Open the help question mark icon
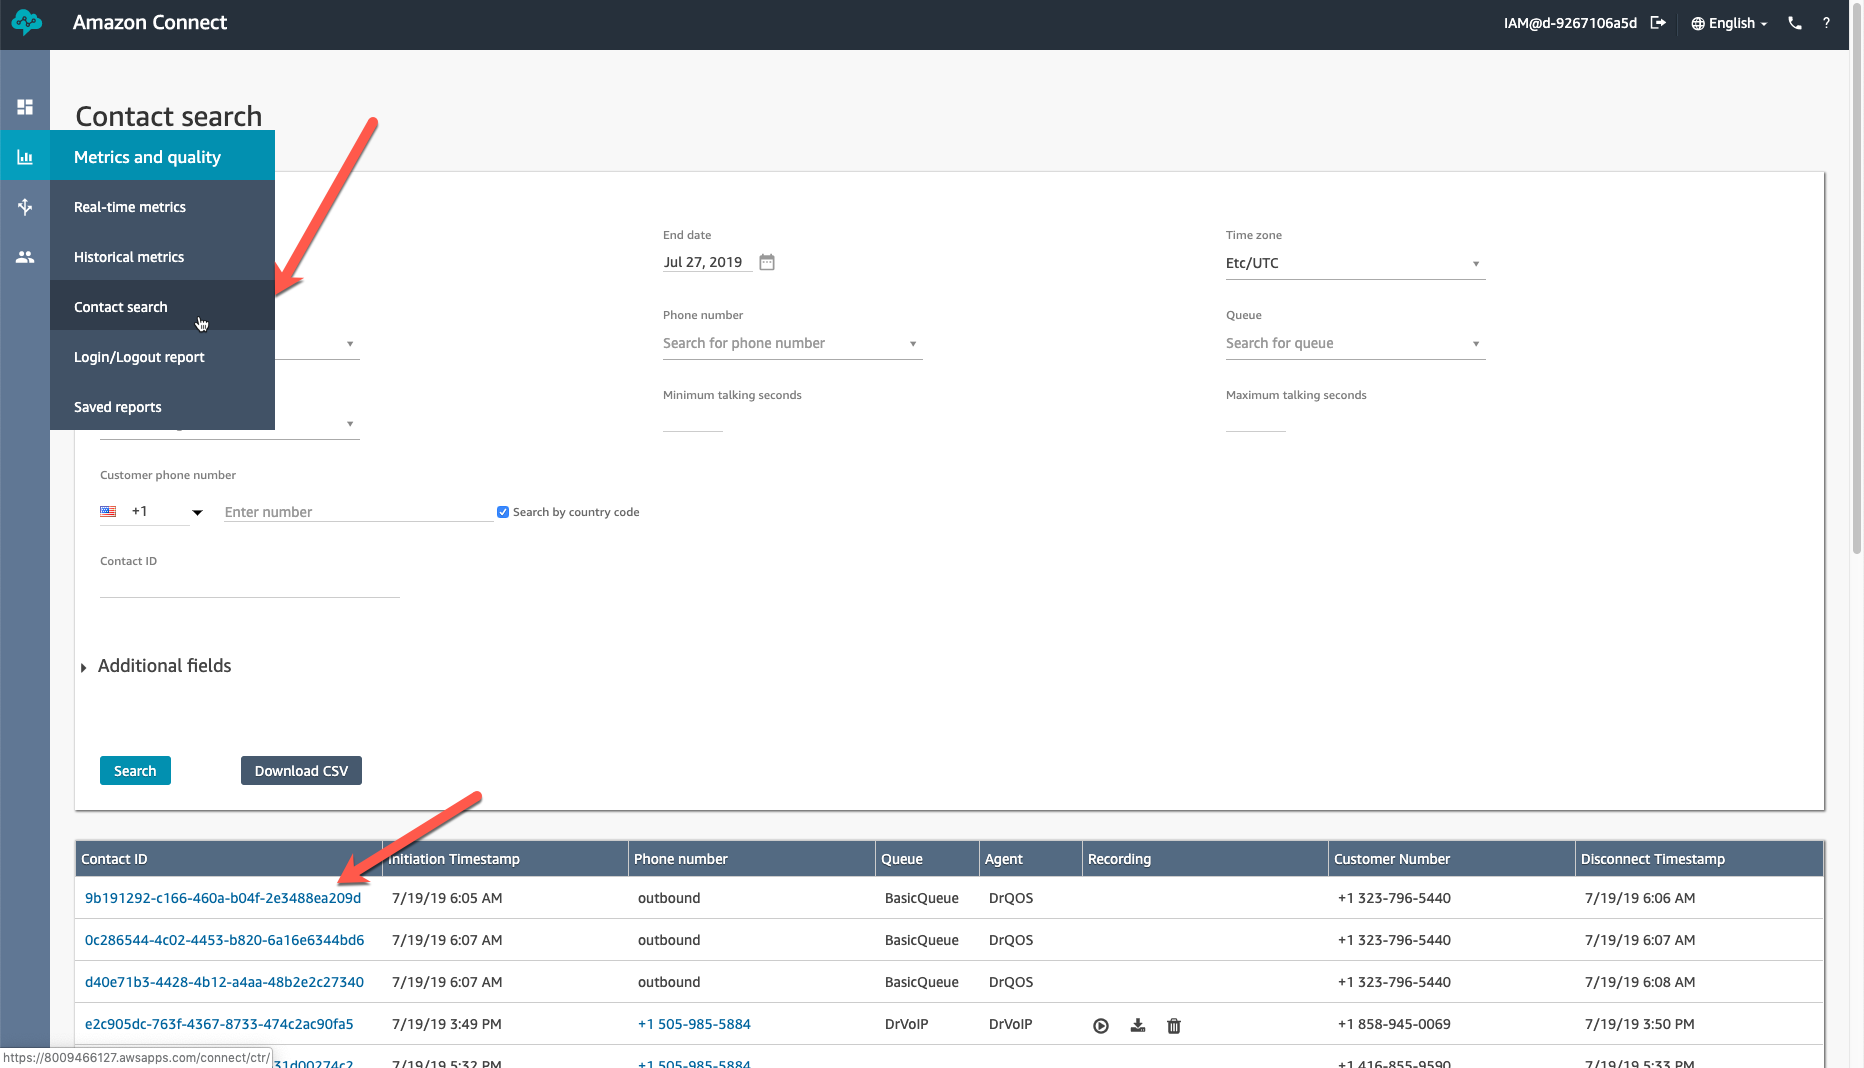Viewport: 1864px width, 1068px height. [x=1826, y=23]
